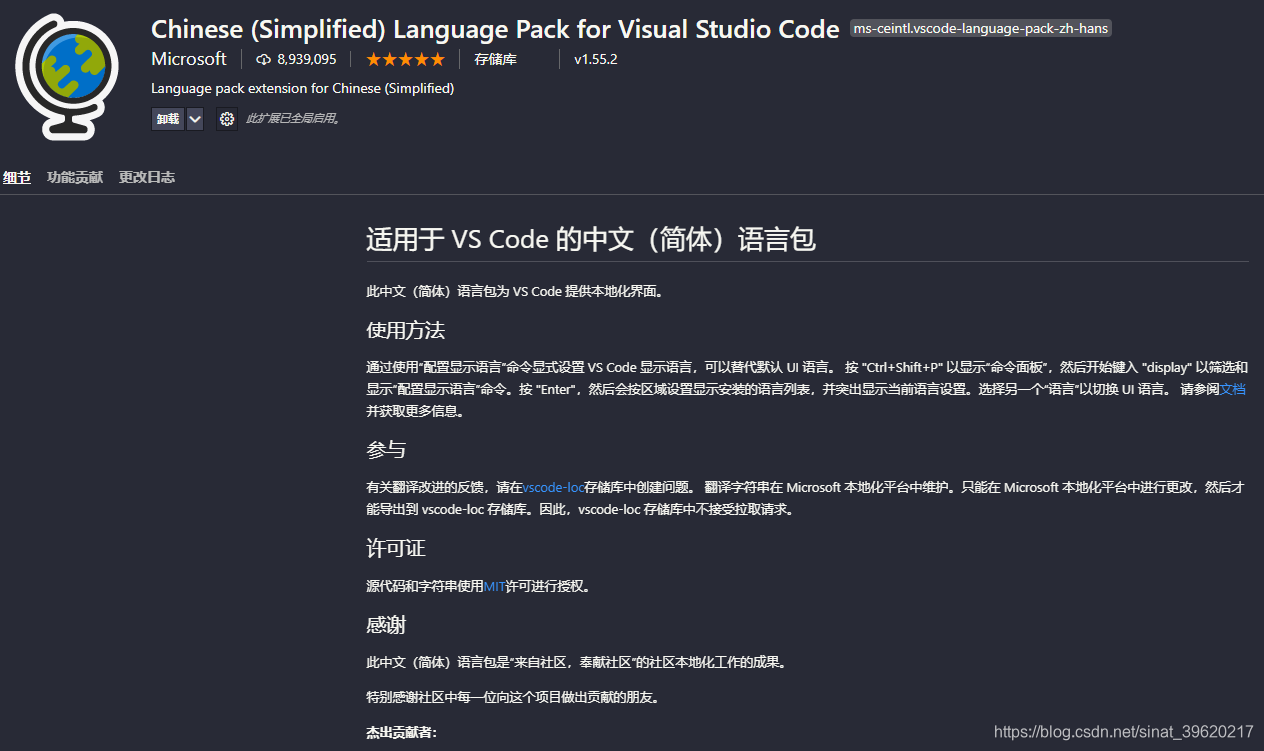The height and width of the screenshot is (751, 1264).
Task: Click the 此扩展已全局启用 status text
Action: pos(294,119)
